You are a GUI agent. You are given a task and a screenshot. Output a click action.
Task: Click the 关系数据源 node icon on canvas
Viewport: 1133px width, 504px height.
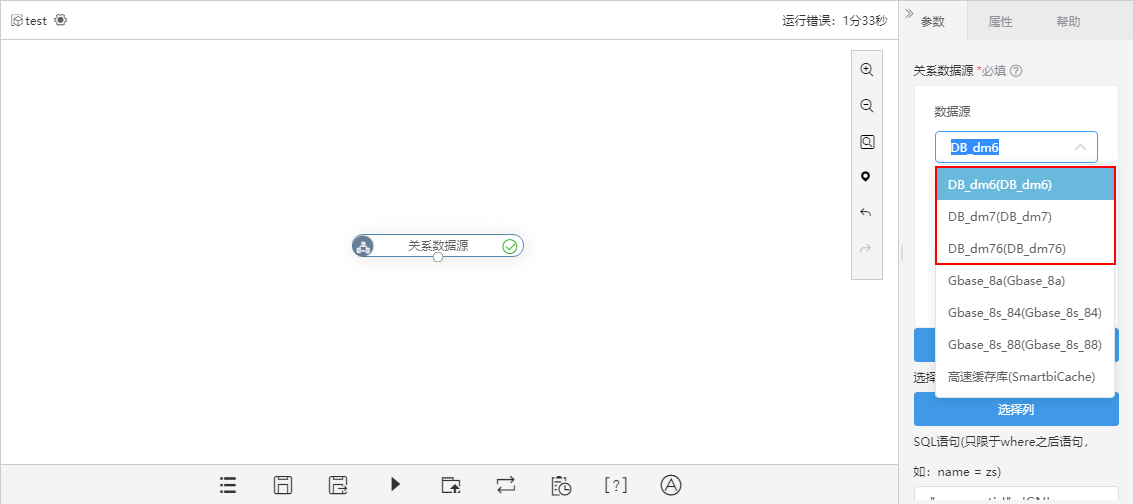363,246
